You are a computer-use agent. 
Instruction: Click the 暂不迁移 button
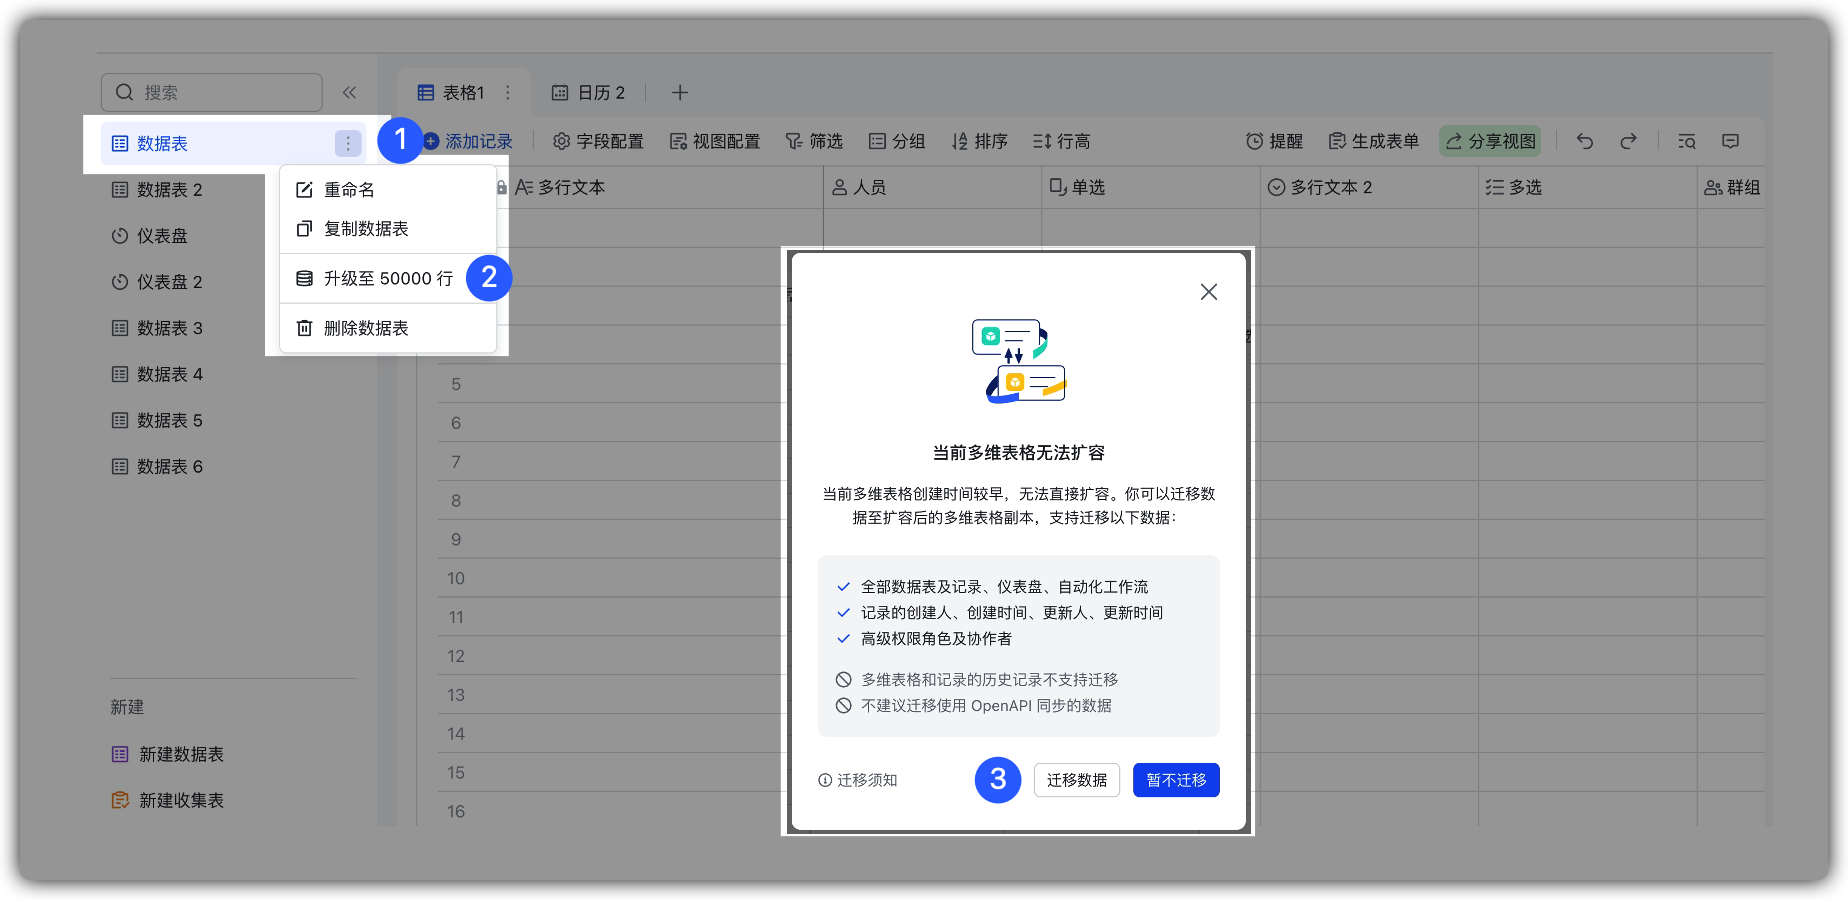(1175, 780)
